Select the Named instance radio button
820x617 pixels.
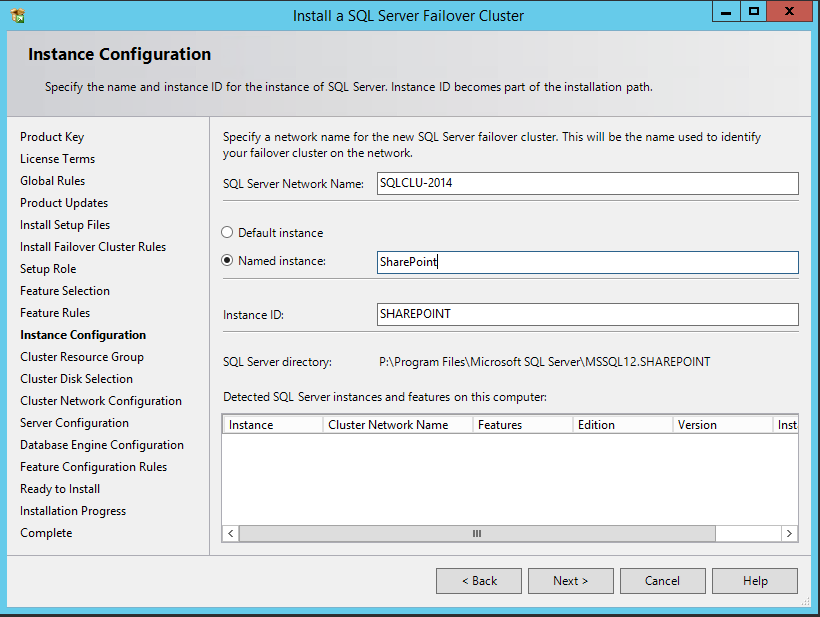tap(227, 260)
